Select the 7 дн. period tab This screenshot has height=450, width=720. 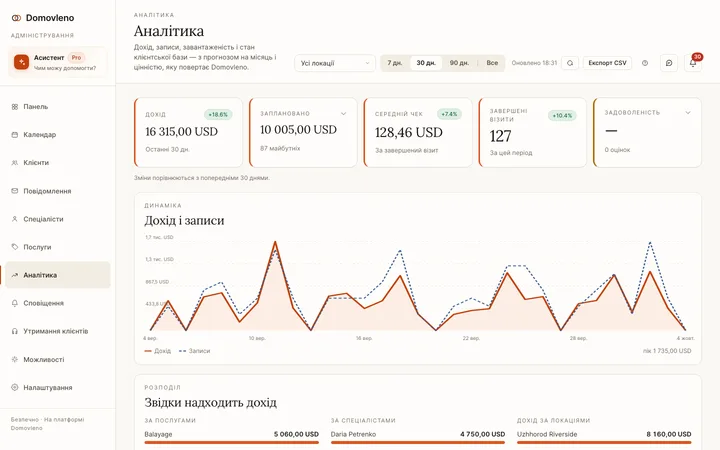point(394,63)
